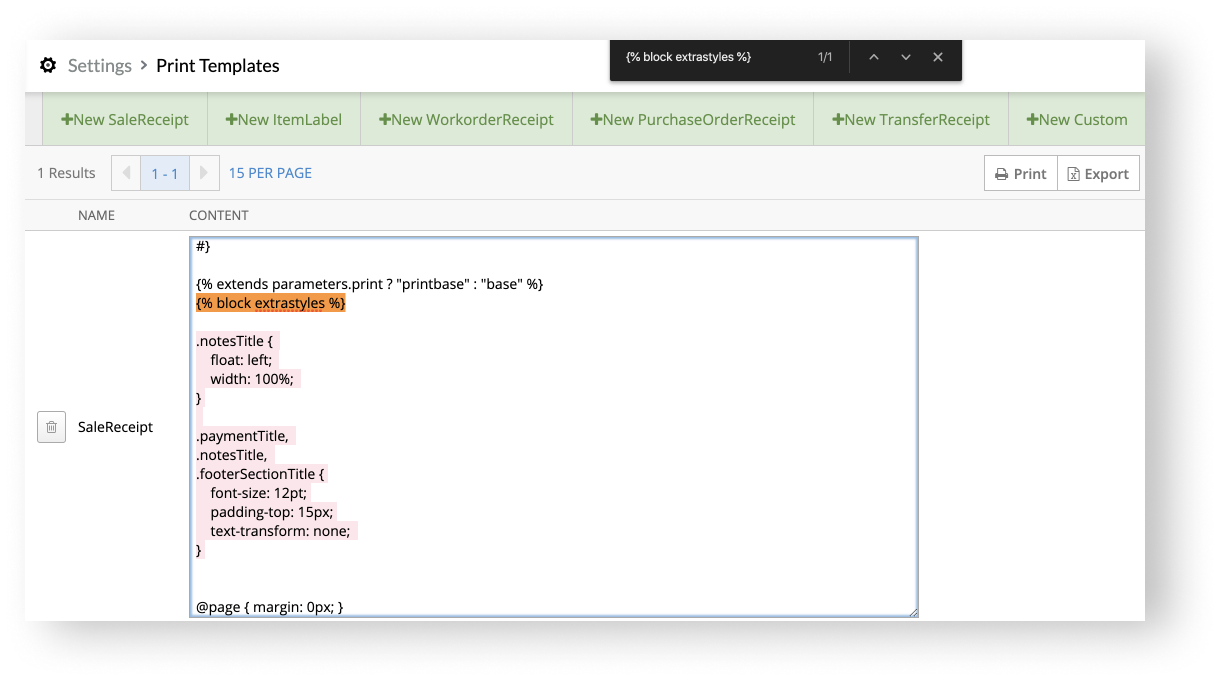
Task: Select the SaleReceipt name cell
Action: coord(116,427)
